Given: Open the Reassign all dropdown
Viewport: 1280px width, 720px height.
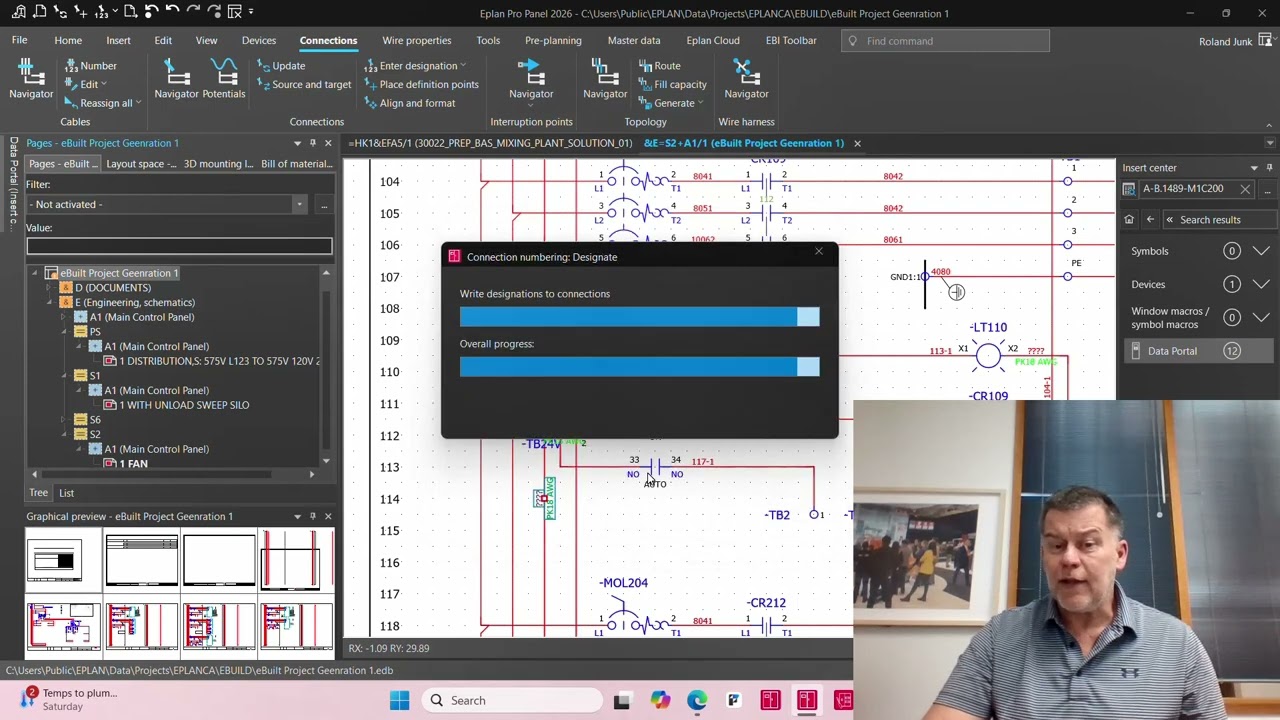Looking at the screenshot, I should pos(102,103).
